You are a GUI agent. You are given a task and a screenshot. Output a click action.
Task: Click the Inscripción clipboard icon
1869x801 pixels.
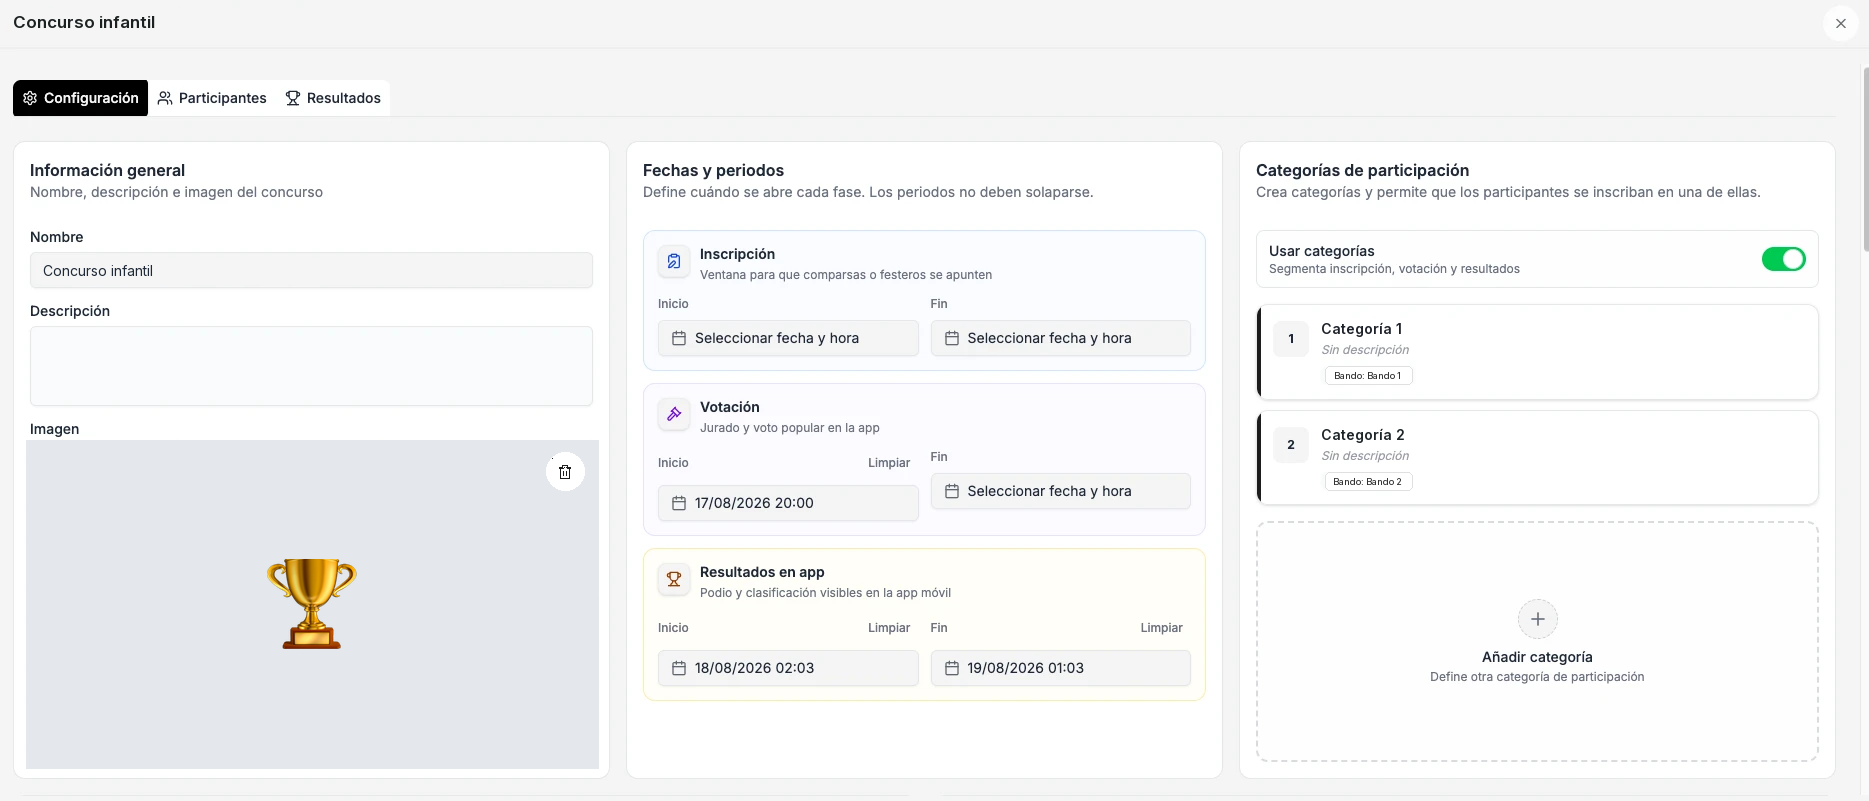coord(674,262)
